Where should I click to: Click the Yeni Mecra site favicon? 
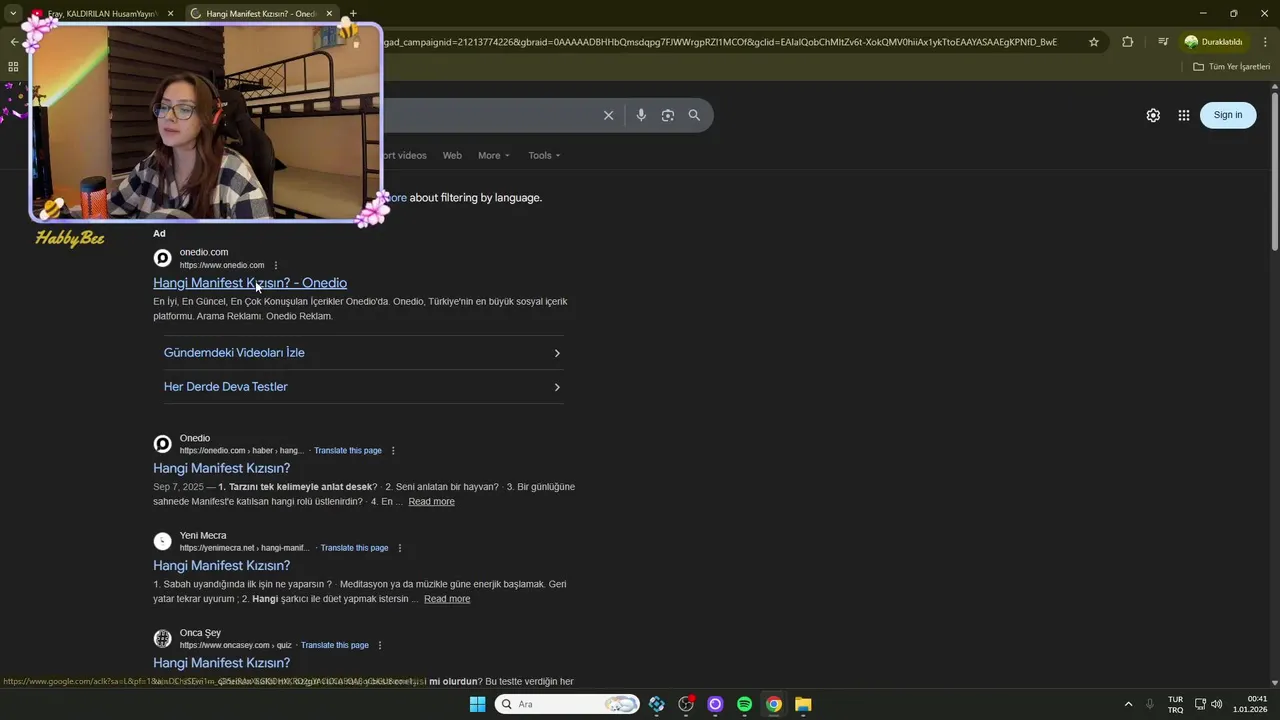[x=162, y=541]
